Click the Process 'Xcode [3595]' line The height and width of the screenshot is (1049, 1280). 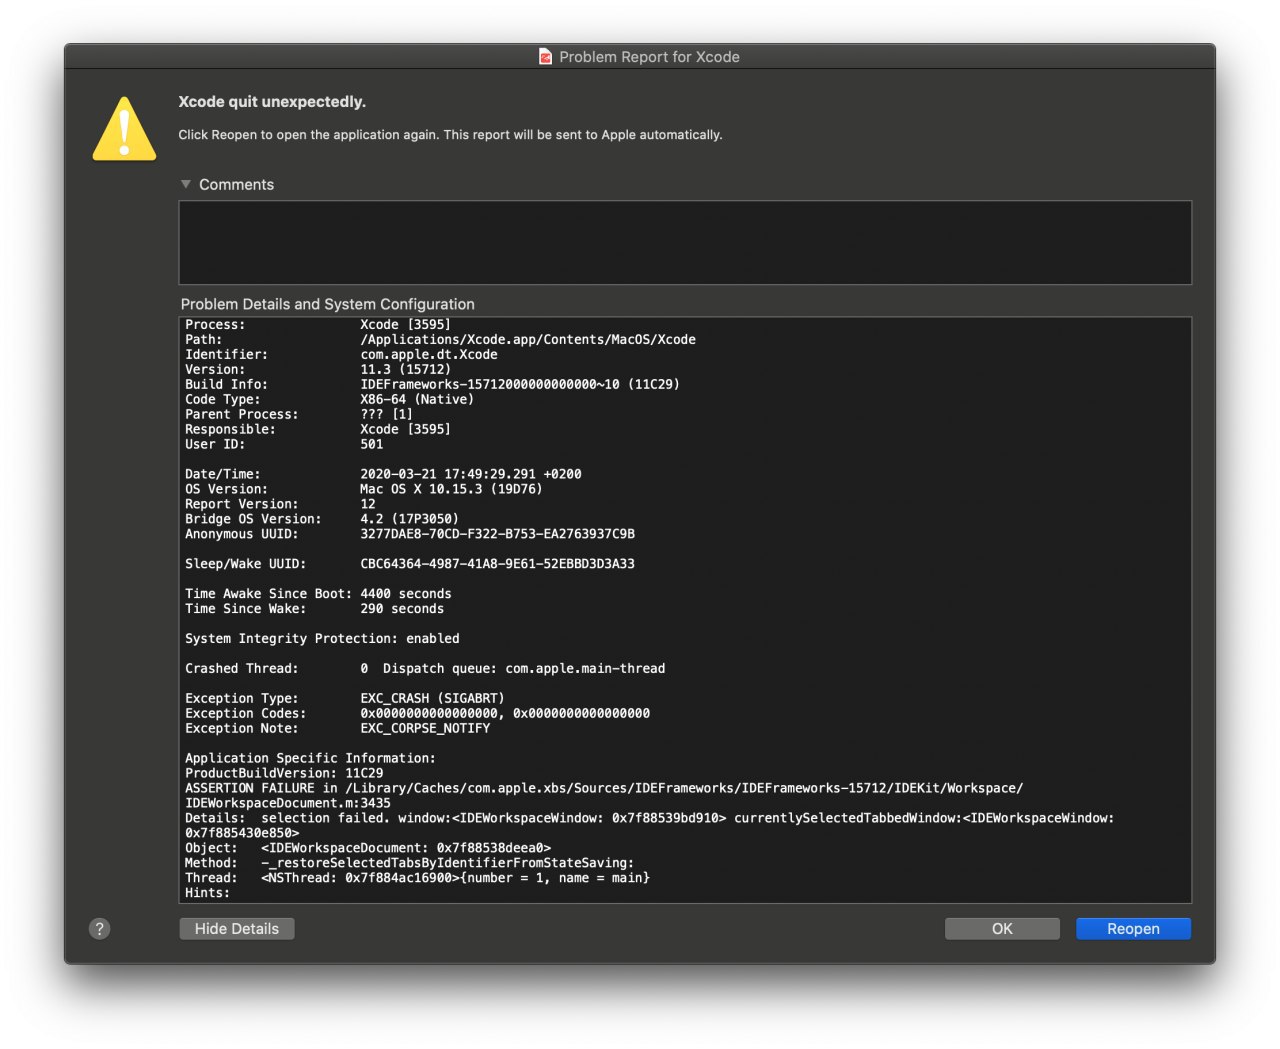coord(318,325)
